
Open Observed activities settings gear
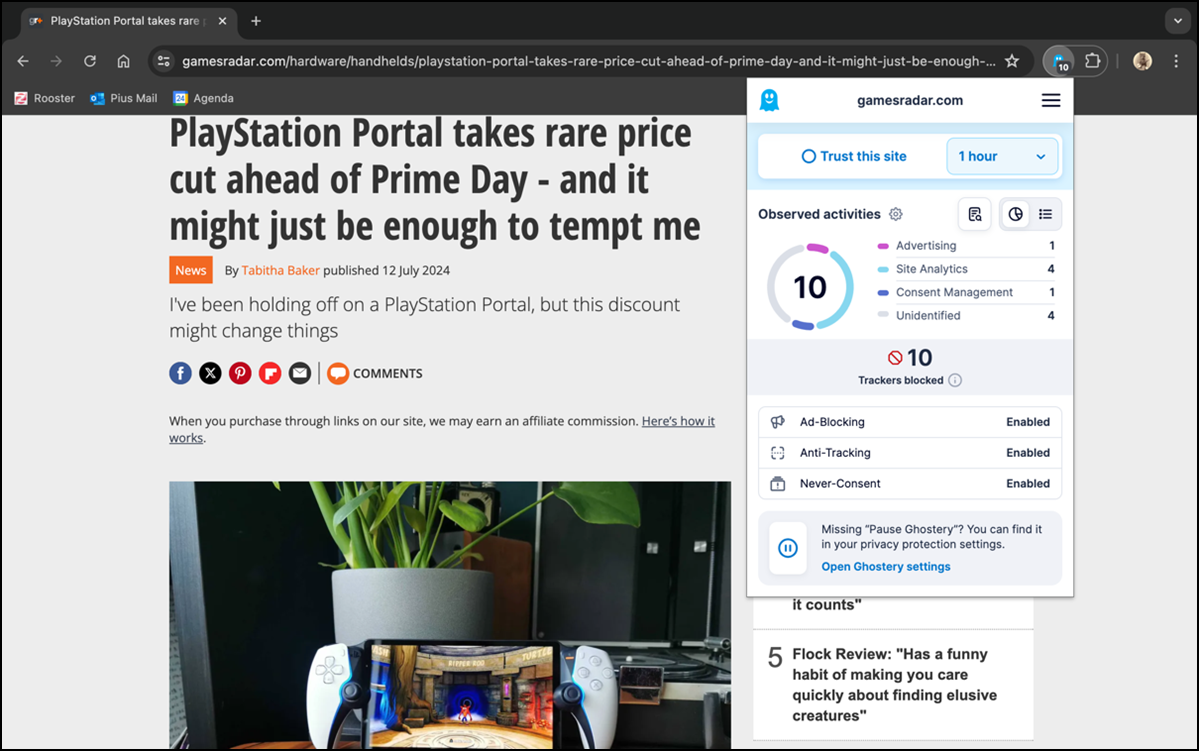895,214
